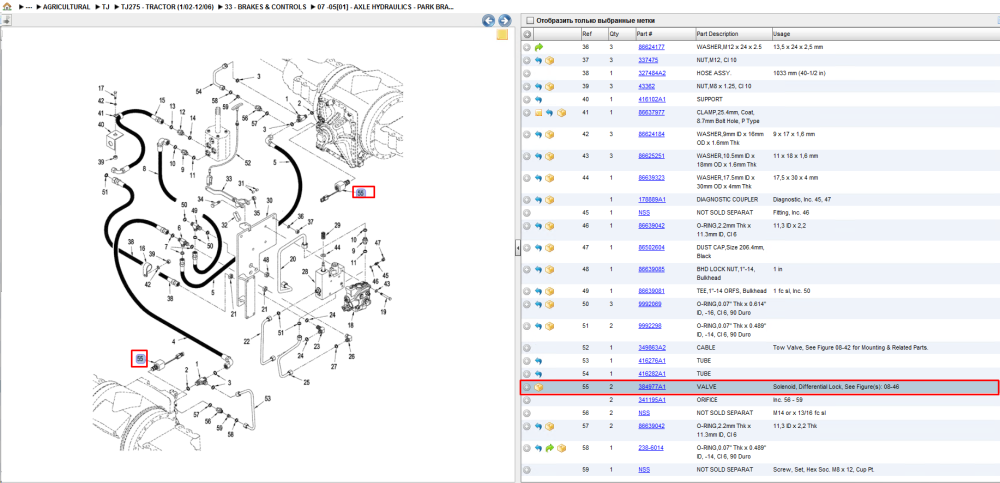The width and height of the screenshot is (1000, 483).
Task: Click the package box icon in row Ref 43
Action: [x=550, y=156]
